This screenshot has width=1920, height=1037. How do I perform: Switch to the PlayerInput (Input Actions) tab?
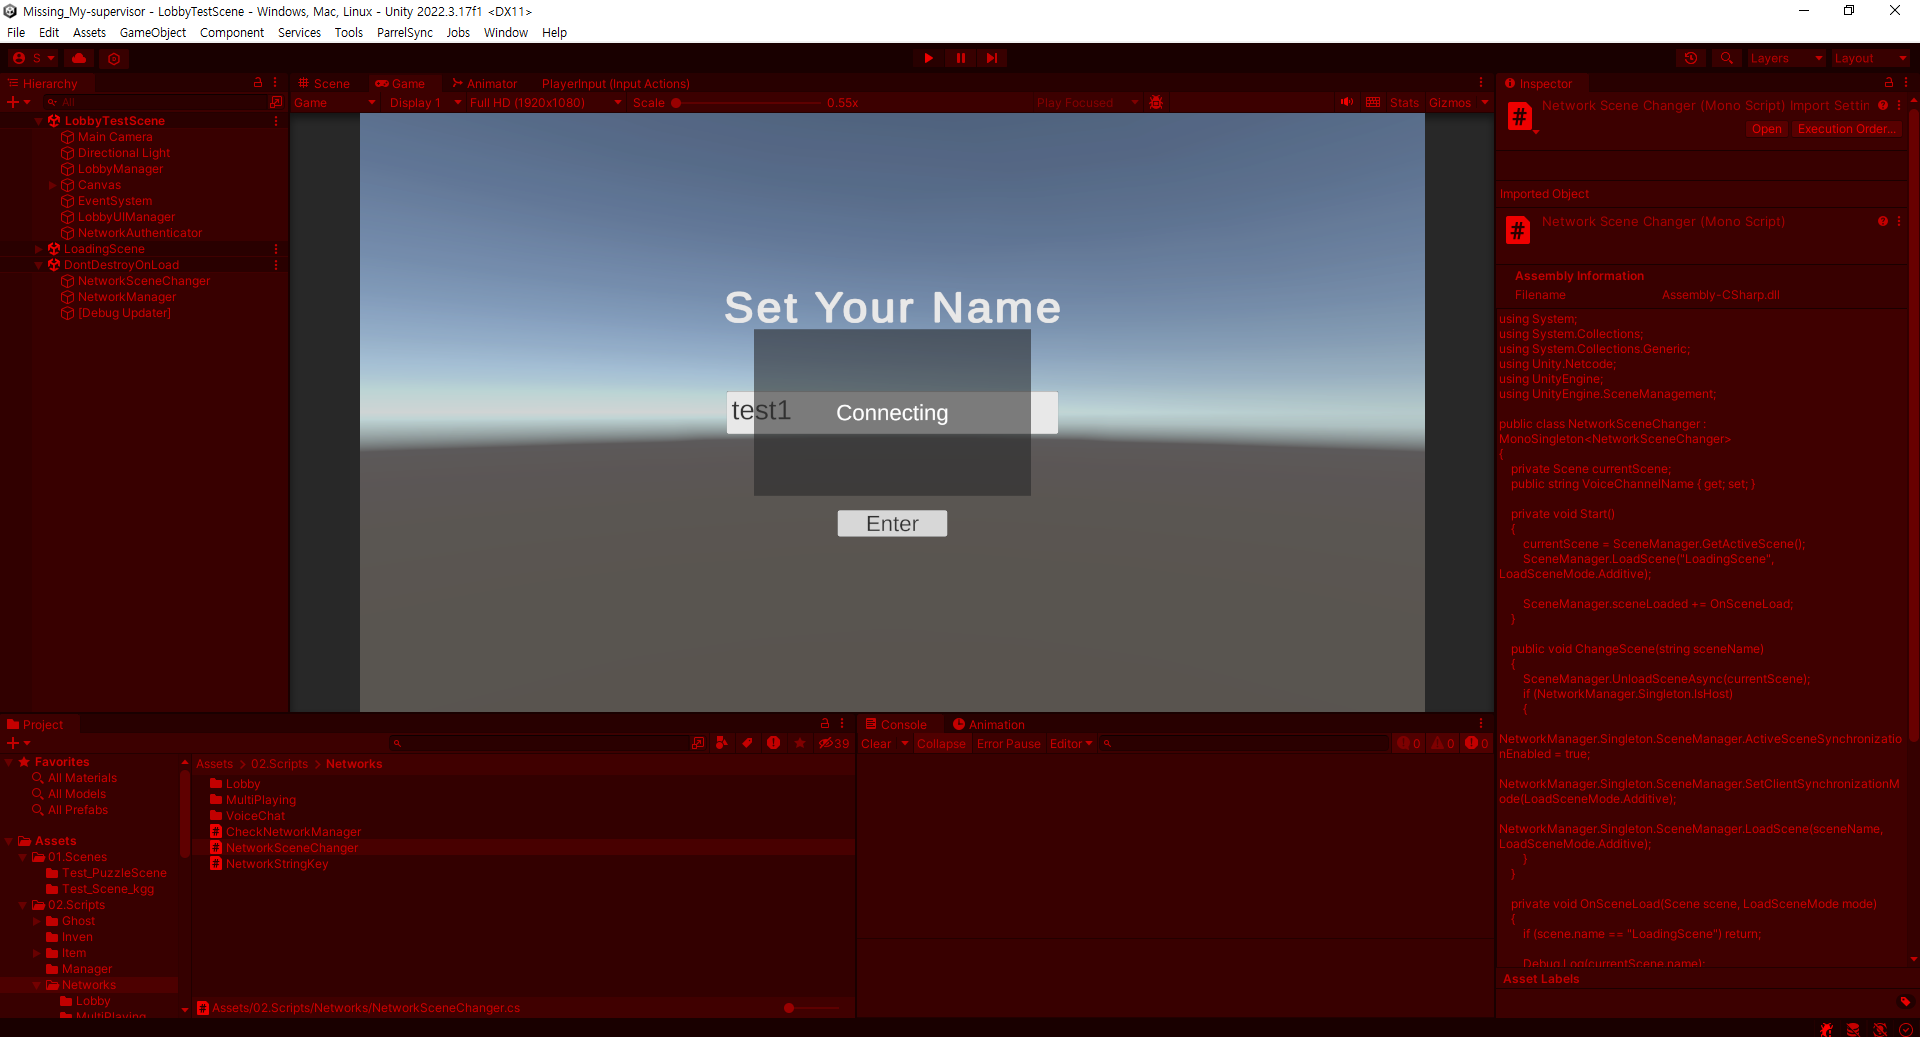pyautogui.click(x=615, y=83)
